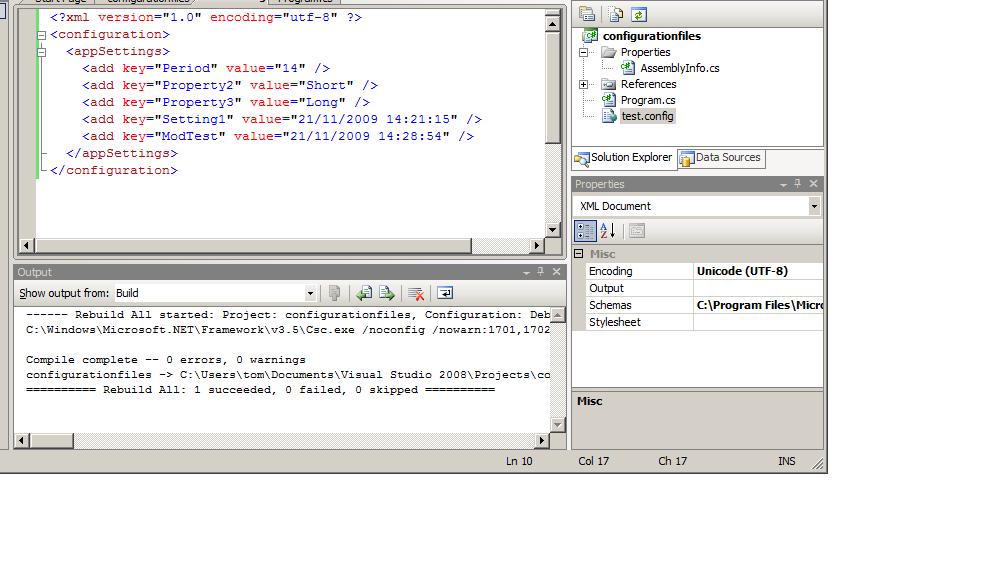
Task: Click the editor horizontal scrollbar thumb
Action: tap(253, 245)
